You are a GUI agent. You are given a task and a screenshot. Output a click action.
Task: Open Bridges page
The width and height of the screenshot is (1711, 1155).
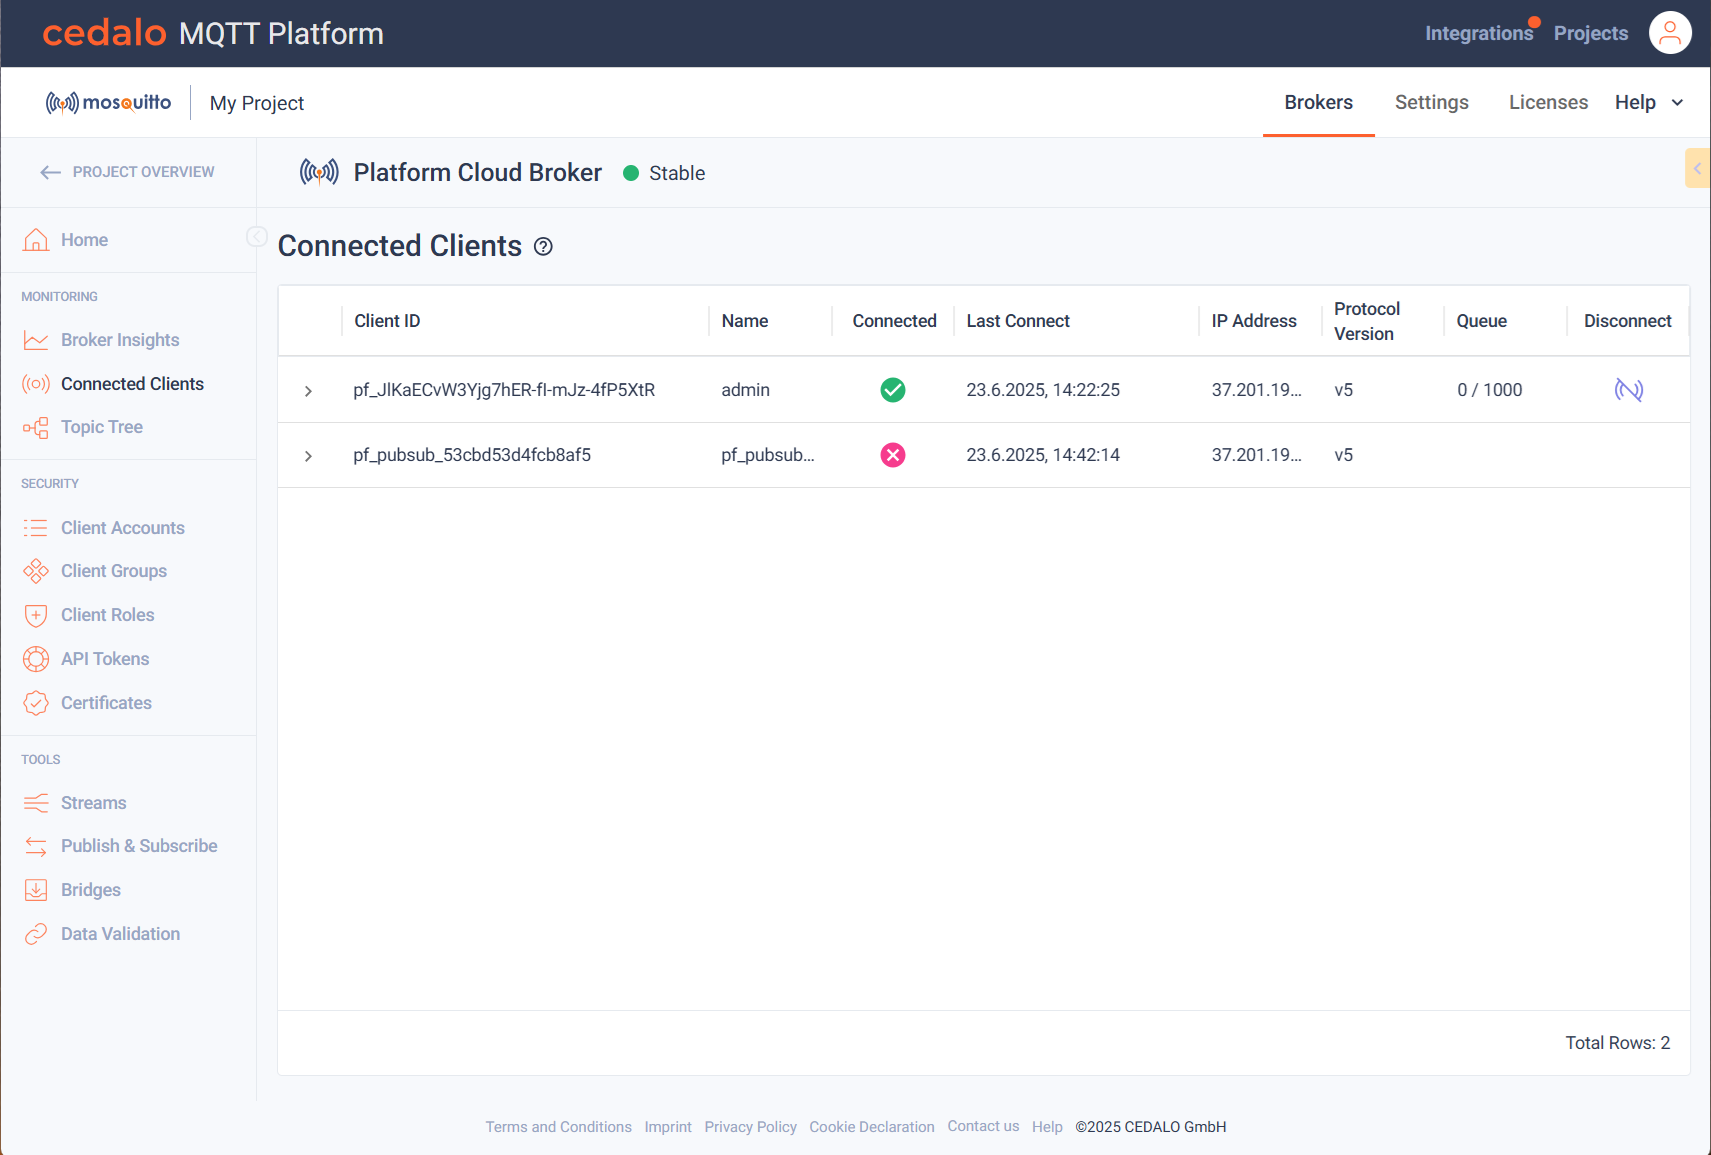point(91,890)
